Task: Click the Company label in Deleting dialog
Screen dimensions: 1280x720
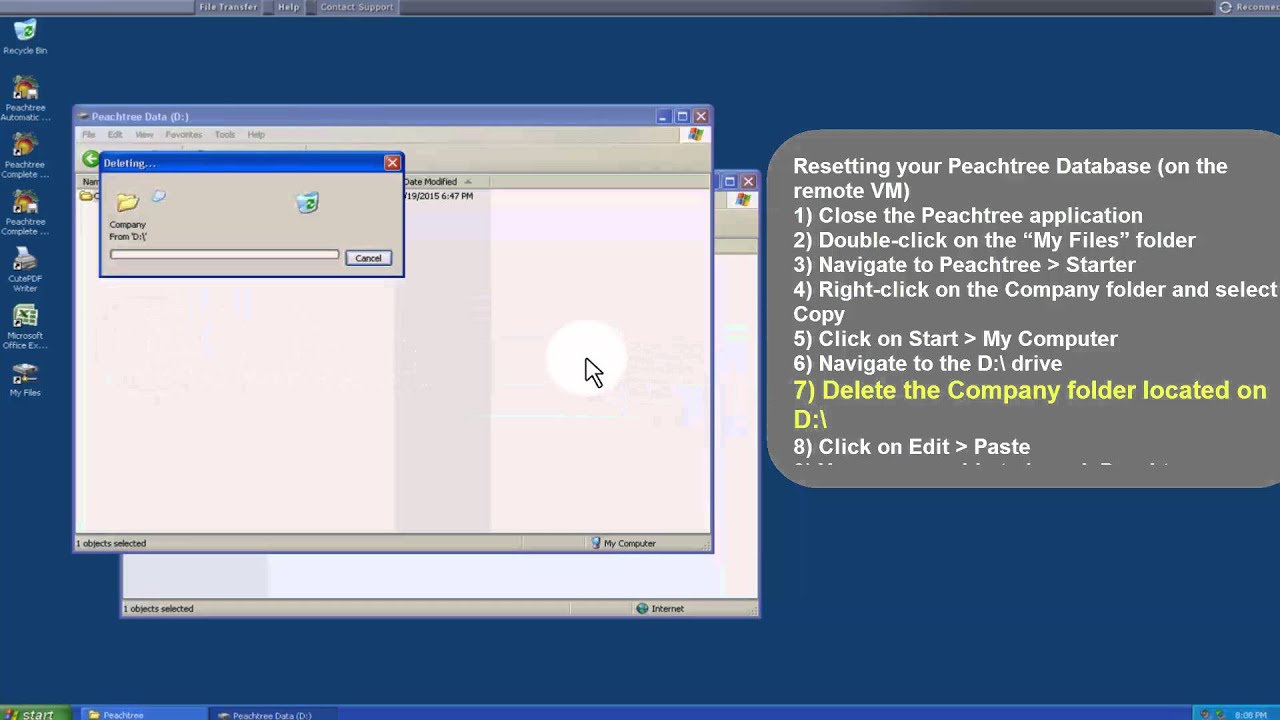Action: [x=128, y=225]
